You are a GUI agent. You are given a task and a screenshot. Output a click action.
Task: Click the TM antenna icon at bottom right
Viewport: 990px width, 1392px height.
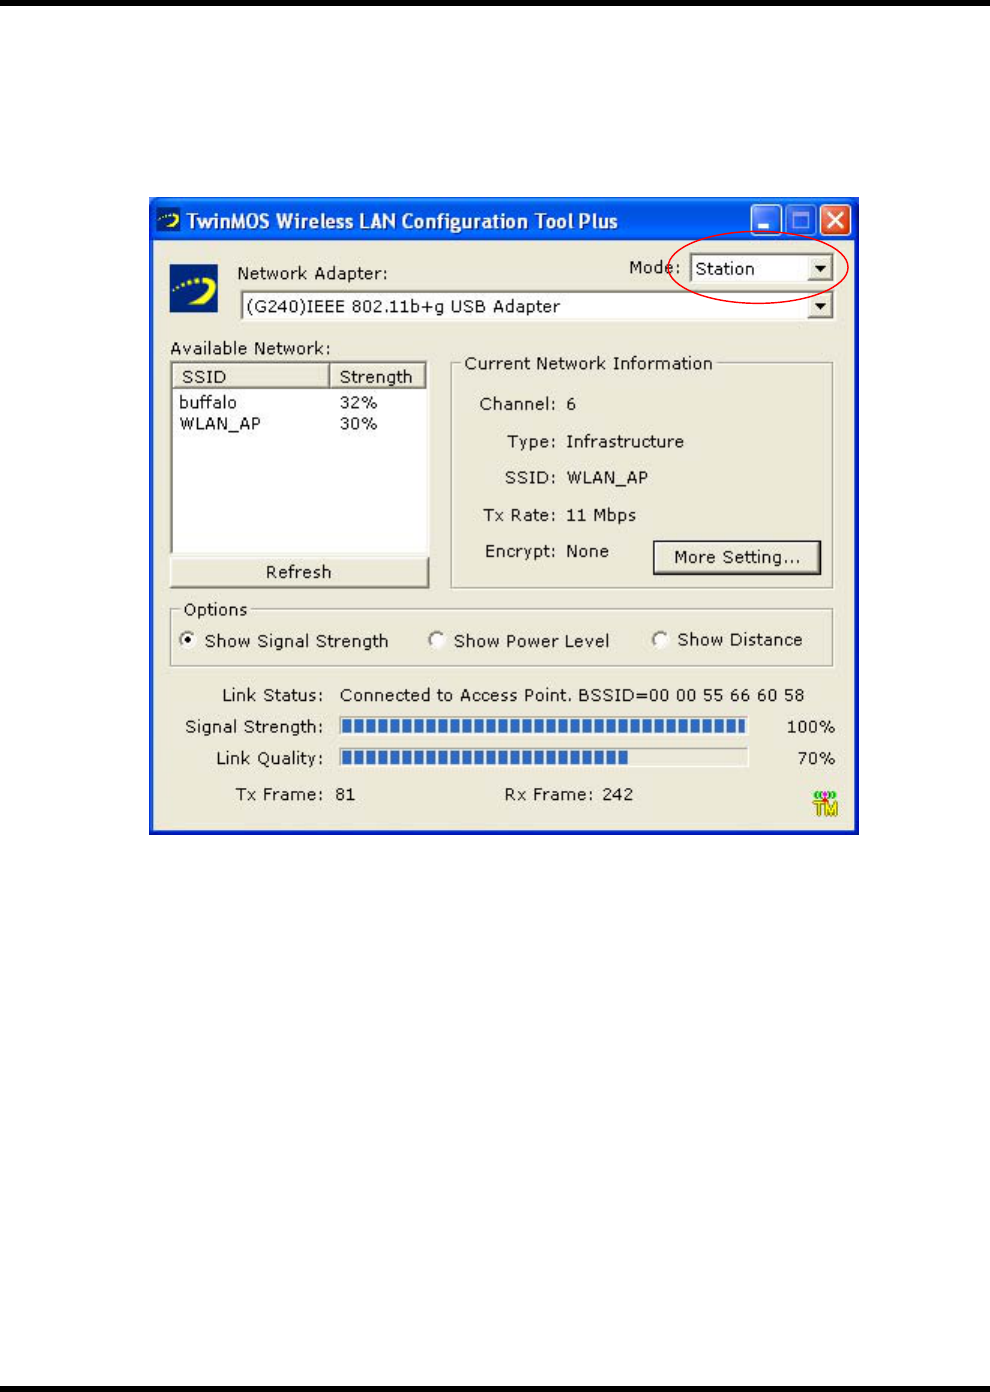tap(825, 803)
